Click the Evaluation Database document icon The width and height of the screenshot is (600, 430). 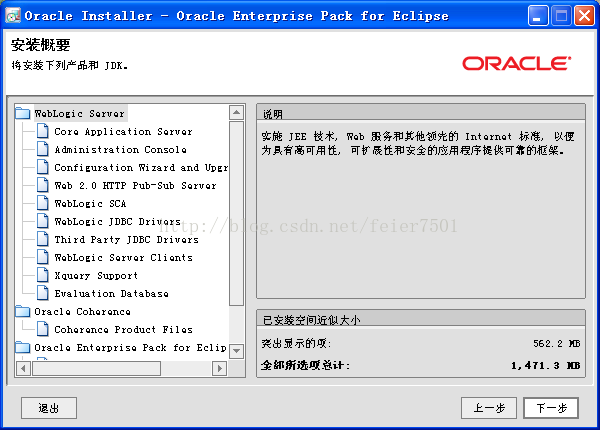point(43,293)
